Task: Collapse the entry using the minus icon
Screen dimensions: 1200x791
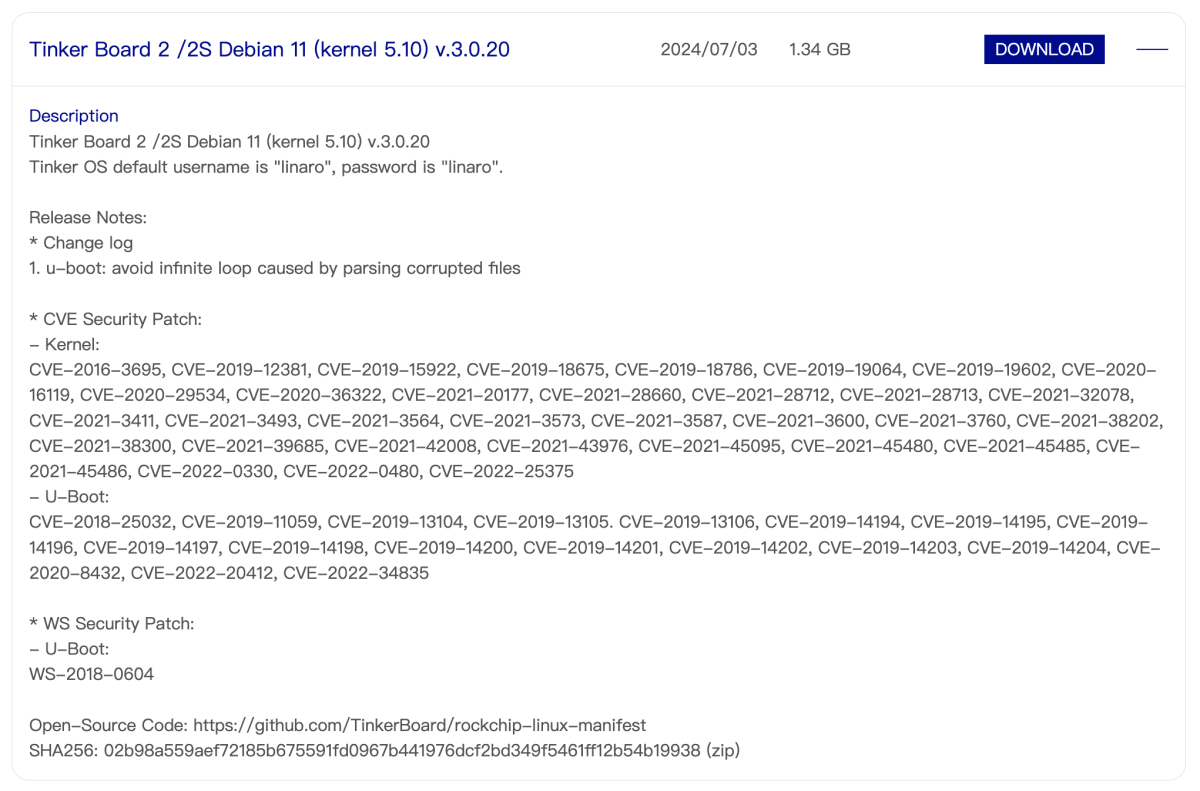Action: click(1152, 49)
